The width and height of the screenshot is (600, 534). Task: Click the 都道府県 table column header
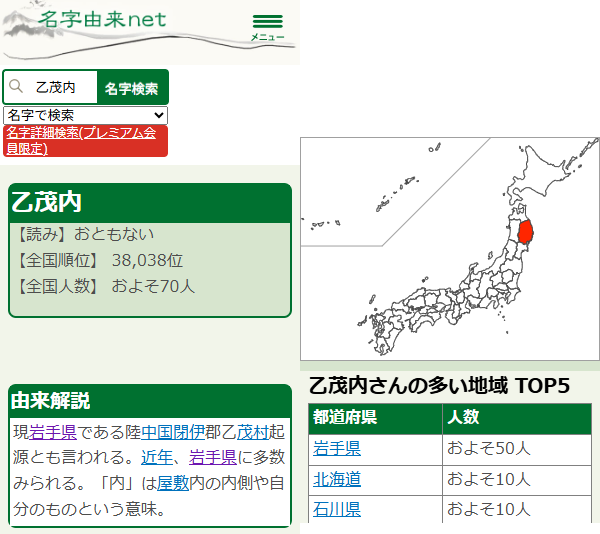pyautogui.click(x=345, y=418)
